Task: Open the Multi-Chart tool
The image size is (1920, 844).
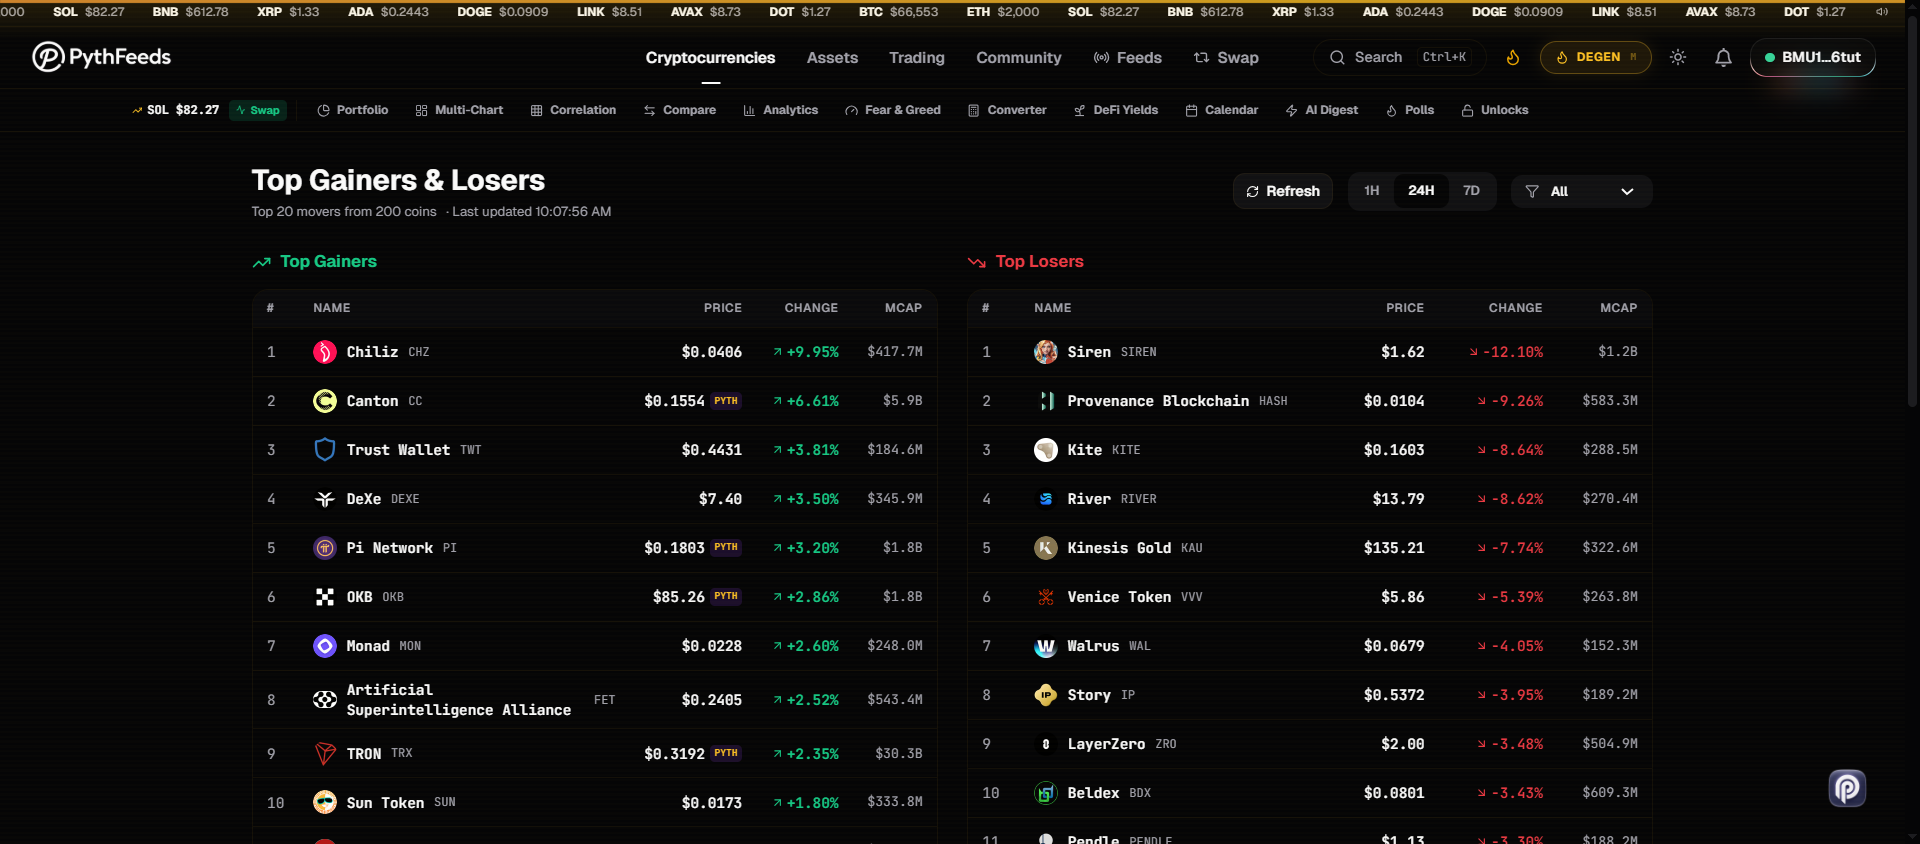Action: (x=459, y=110)
